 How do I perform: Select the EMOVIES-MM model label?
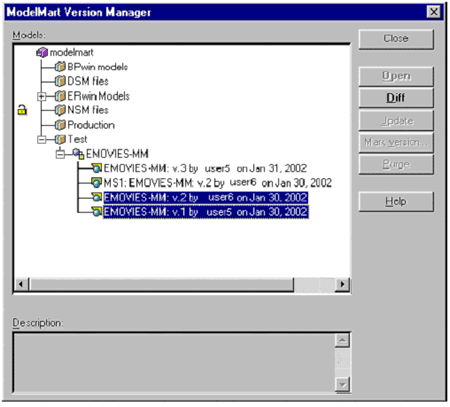click(117, 154)
